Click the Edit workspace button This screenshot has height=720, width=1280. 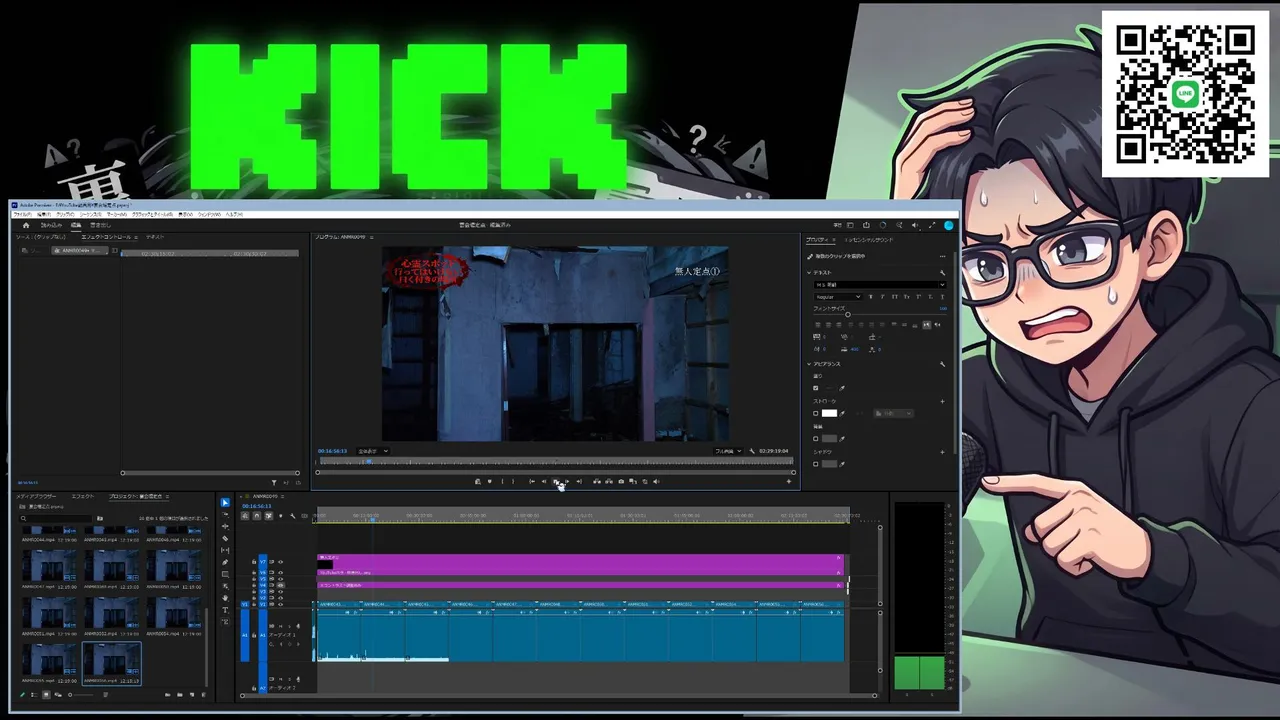pos(76,225)
